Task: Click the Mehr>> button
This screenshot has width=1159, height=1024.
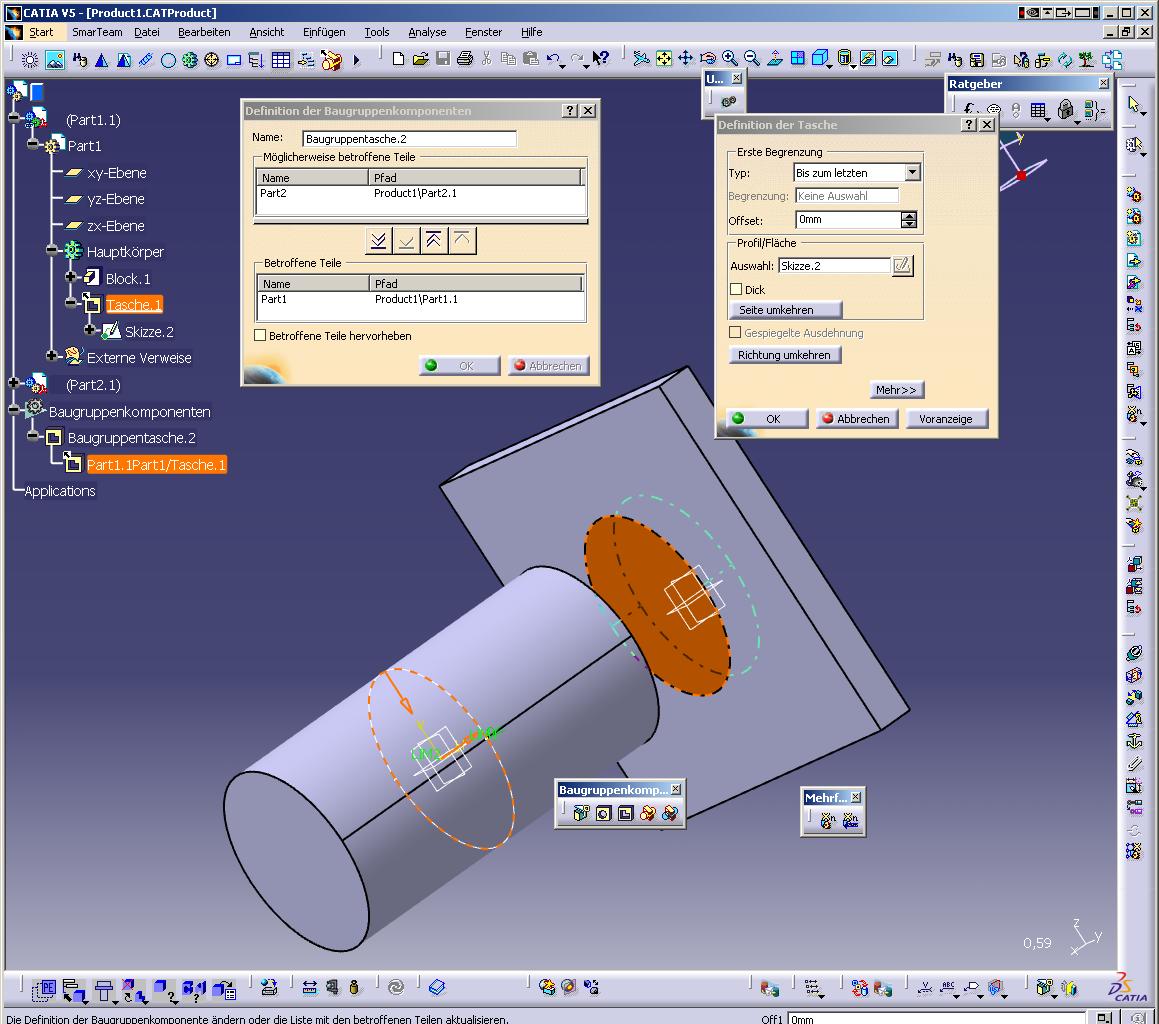Action: pyautogui.click(x=896, y=390)
